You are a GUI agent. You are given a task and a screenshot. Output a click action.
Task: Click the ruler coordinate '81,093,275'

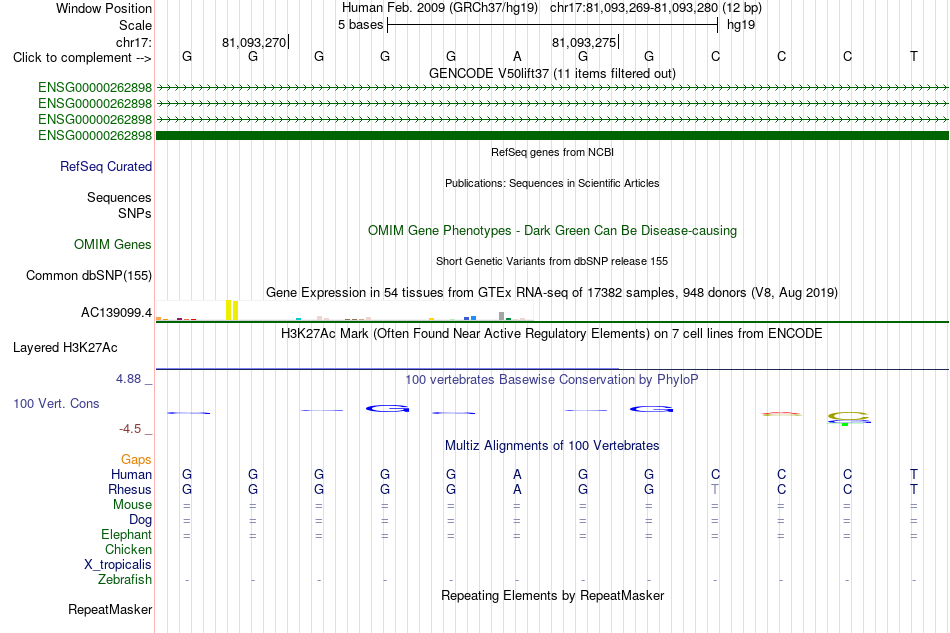pyautogui.click(x=584, y=42)
